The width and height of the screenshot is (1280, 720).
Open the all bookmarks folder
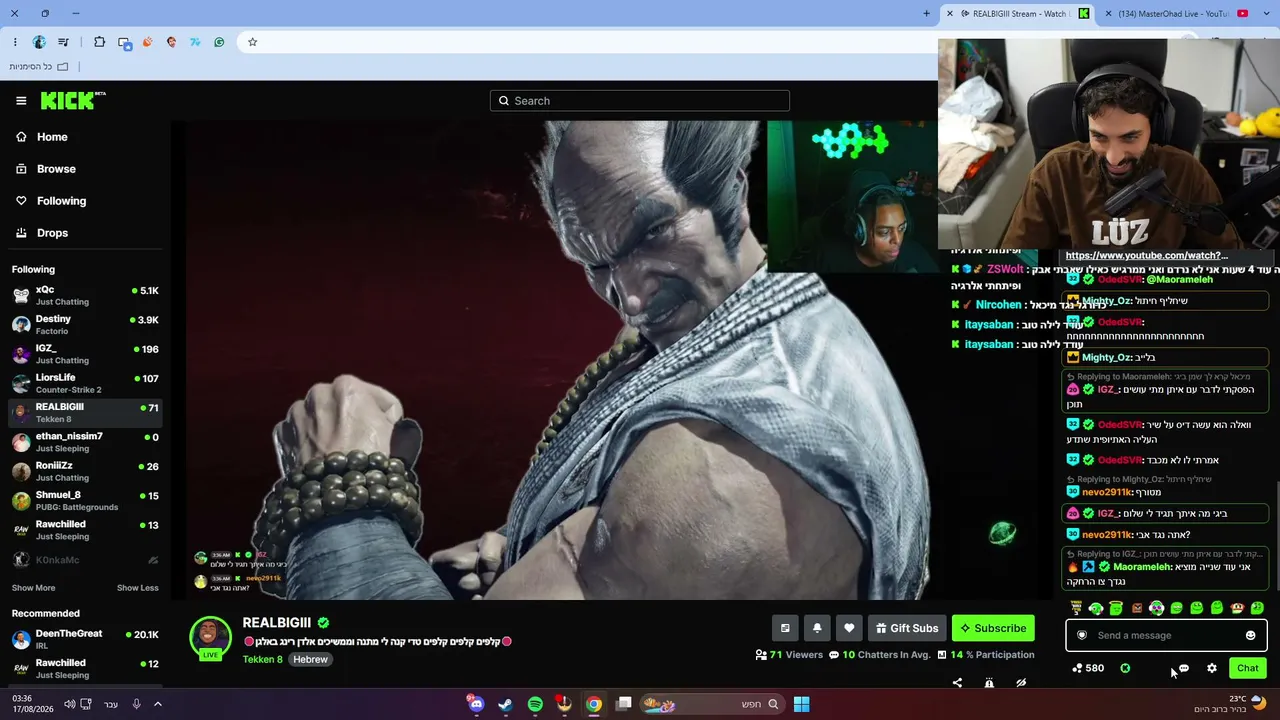coord(39,67)
